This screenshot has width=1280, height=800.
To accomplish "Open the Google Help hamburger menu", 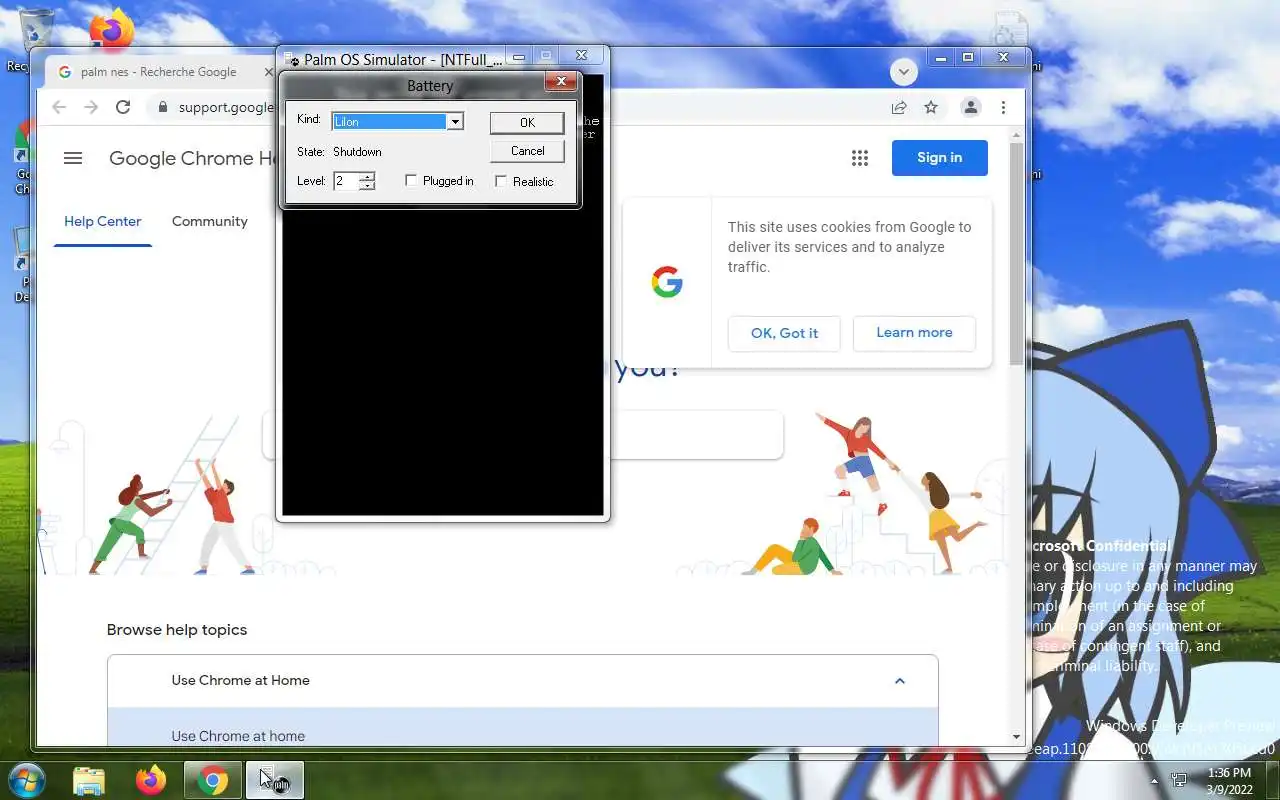I will coord(73,158).
